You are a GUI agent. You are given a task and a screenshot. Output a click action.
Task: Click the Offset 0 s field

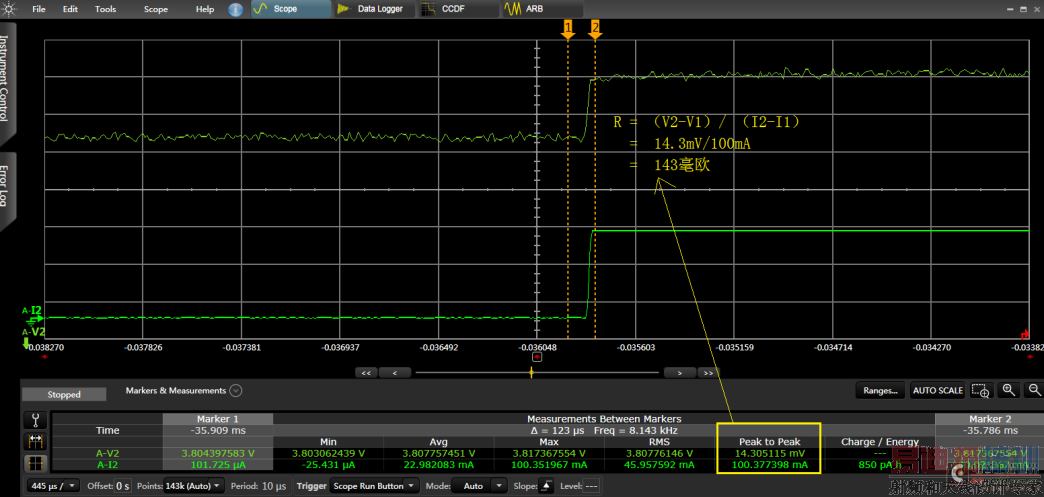(123, 486)
